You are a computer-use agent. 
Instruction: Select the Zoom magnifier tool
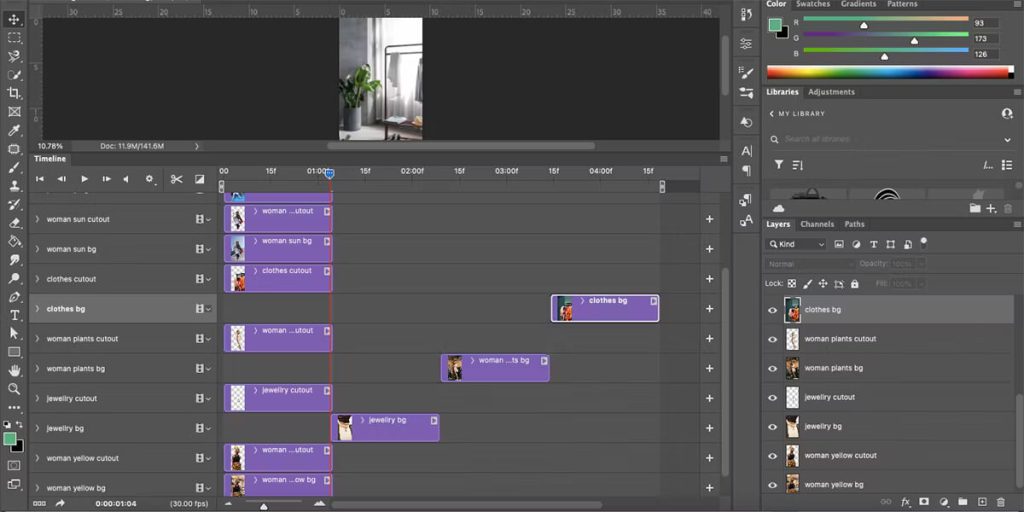point(14,389)
